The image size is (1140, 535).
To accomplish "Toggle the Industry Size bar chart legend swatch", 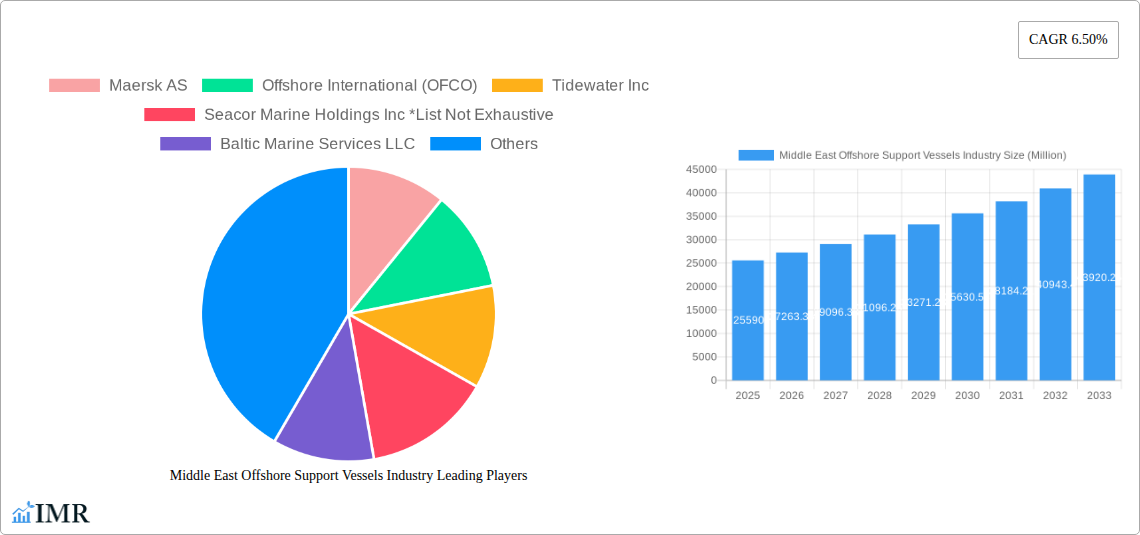I will tap(755, 155).
